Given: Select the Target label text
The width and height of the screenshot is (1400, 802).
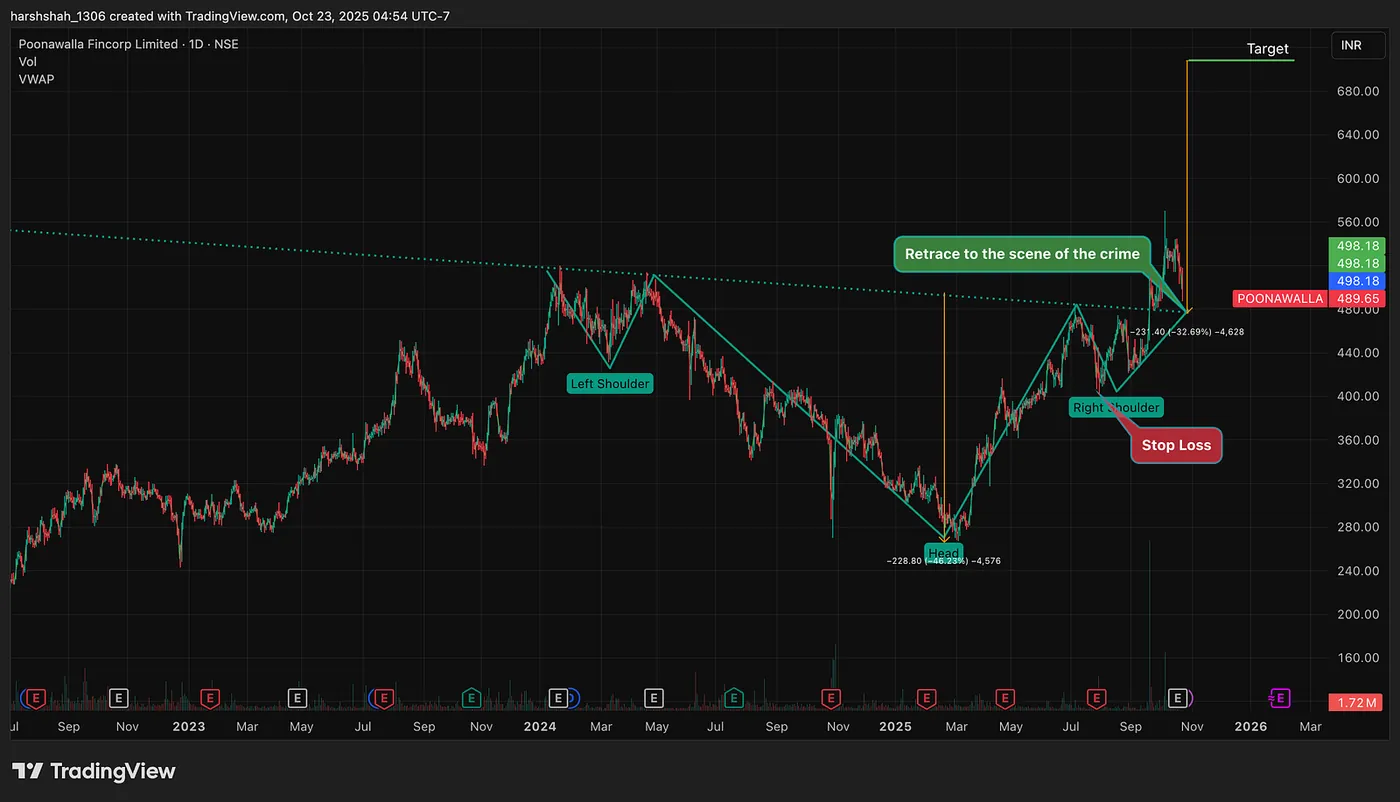Looking at the screenshot, I should (x=1268, y=49).
